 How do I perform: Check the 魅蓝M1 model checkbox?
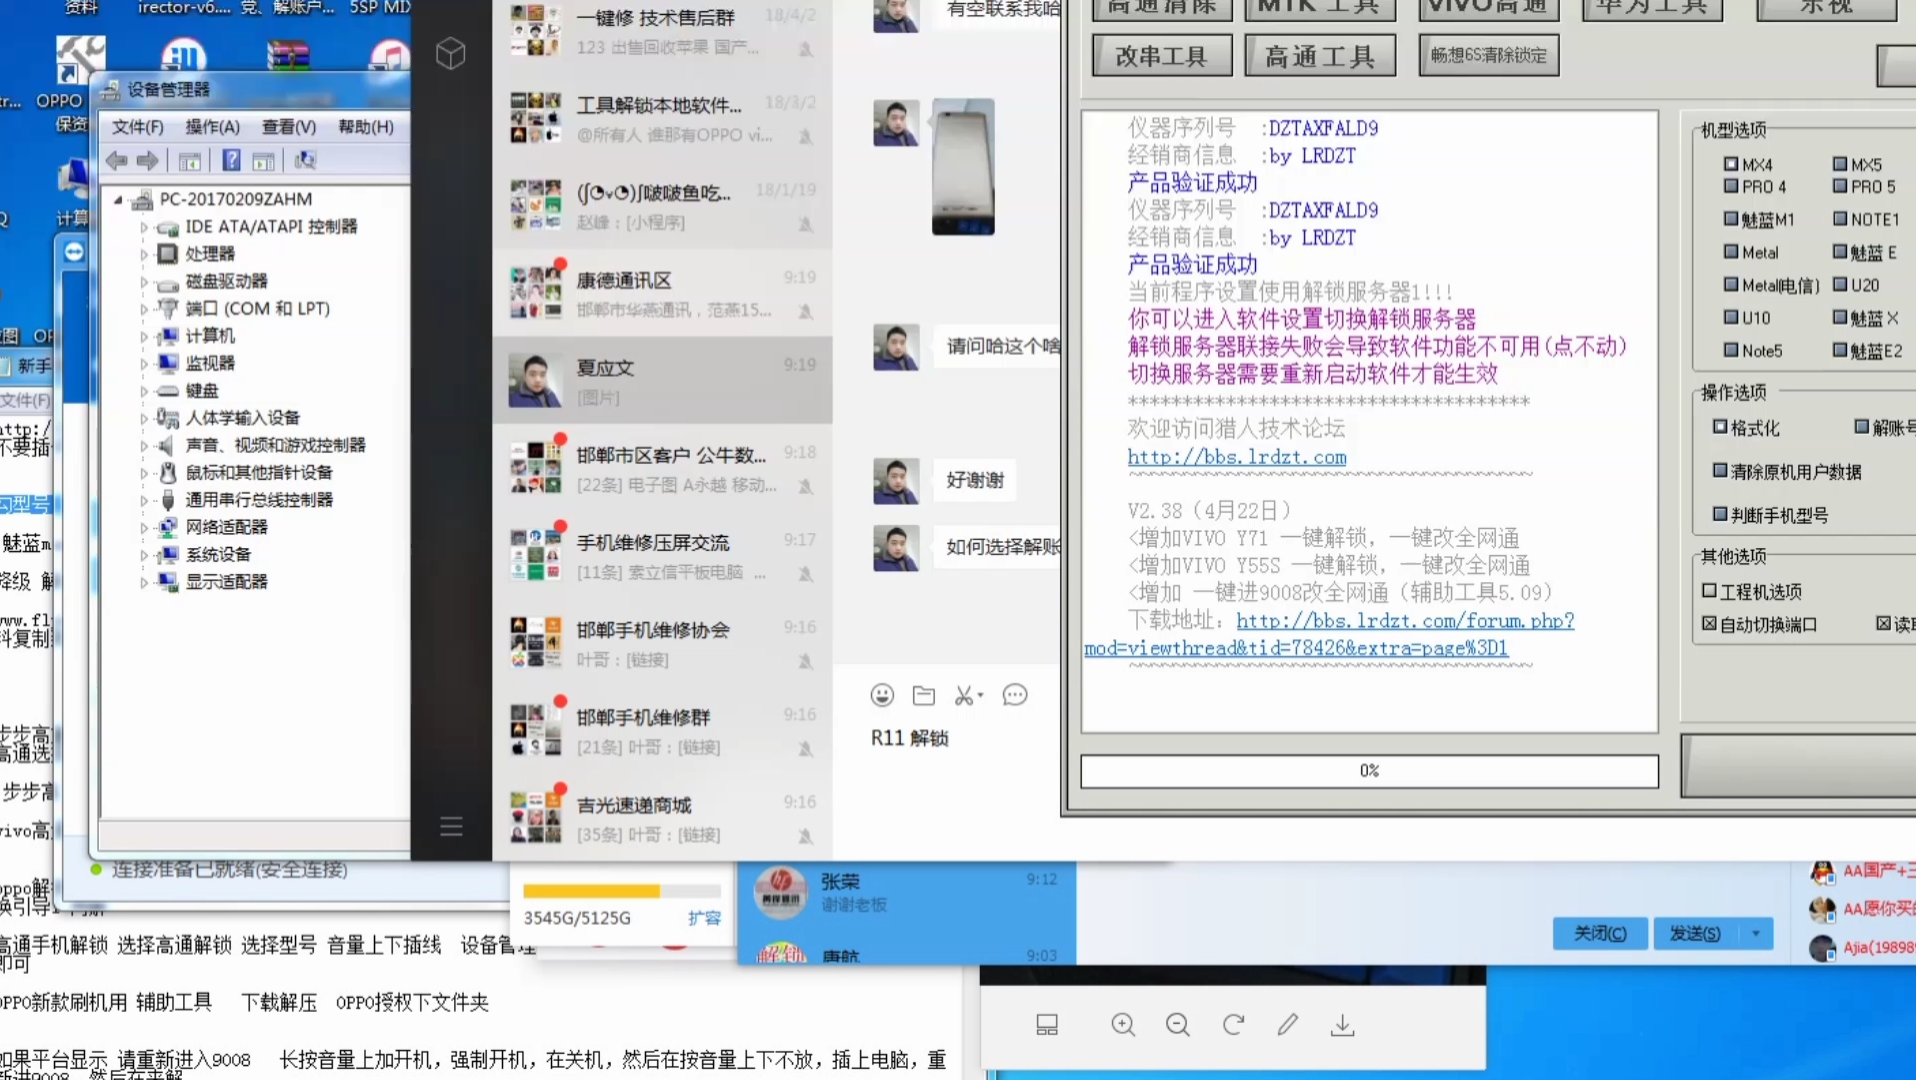tap(1731, 219)
